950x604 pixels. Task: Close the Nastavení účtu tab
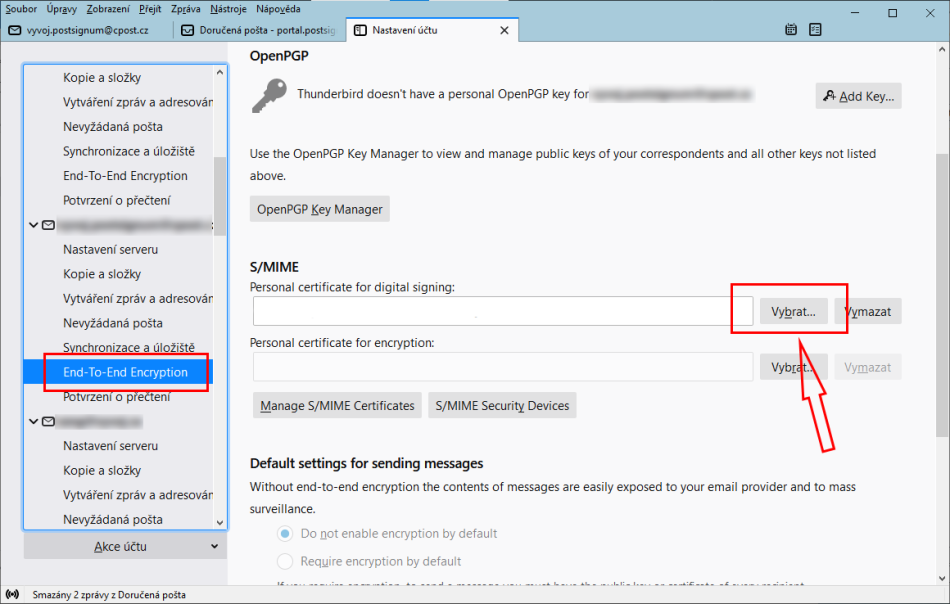[x=504, y=30]
